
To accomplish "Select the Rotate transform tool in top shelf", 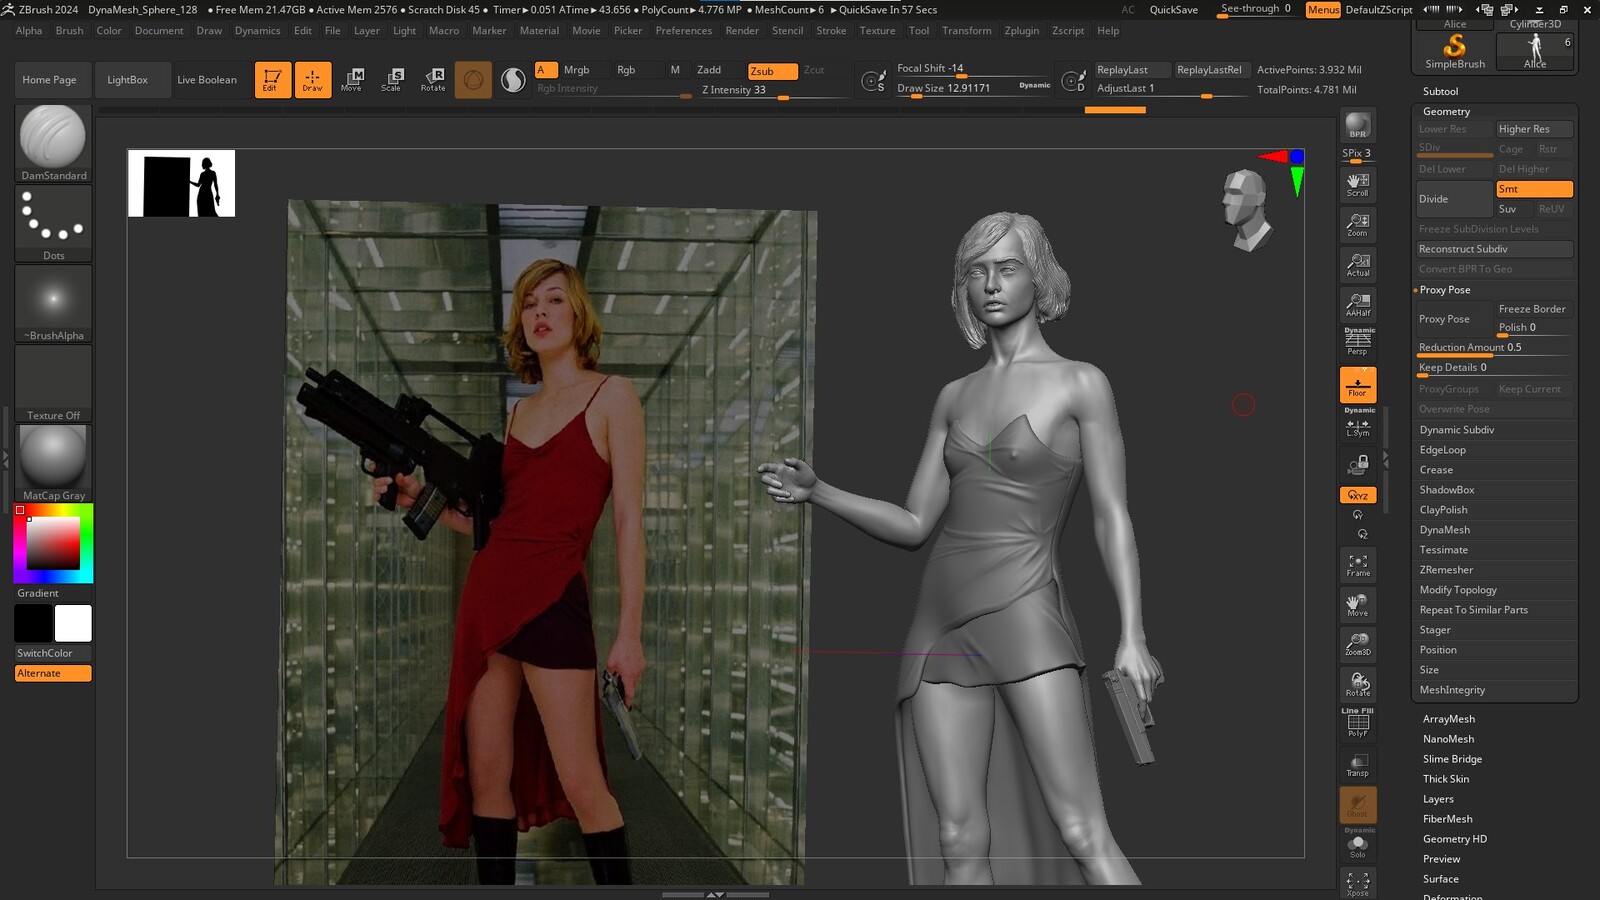I will click(x=433, y=80).
